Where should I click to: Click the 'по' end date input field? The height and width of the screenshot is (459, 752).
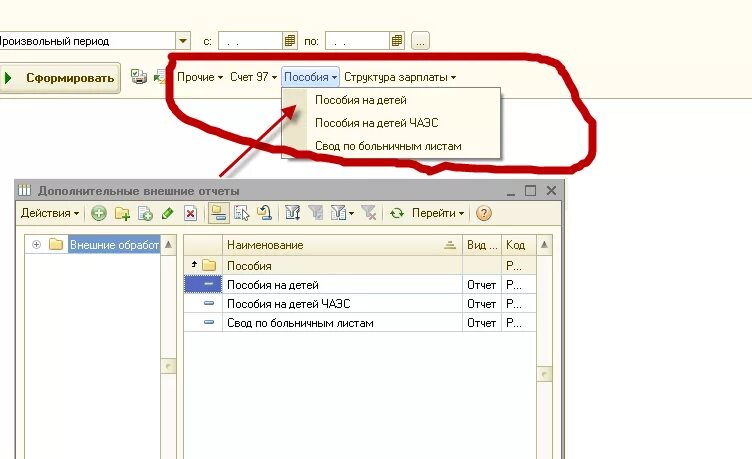[357, 41]
